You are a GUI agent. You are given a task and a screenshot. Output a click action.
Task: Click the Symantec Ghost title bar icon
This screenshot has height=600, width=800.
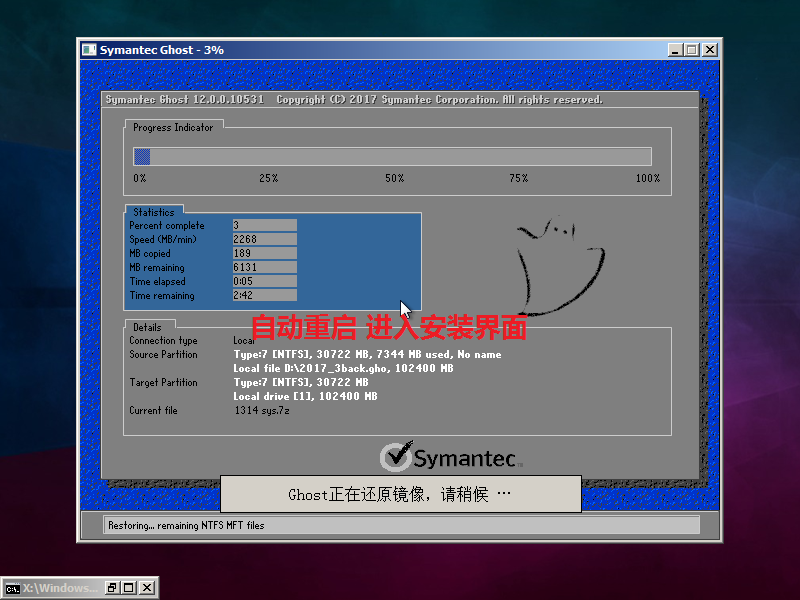[89, 49]
